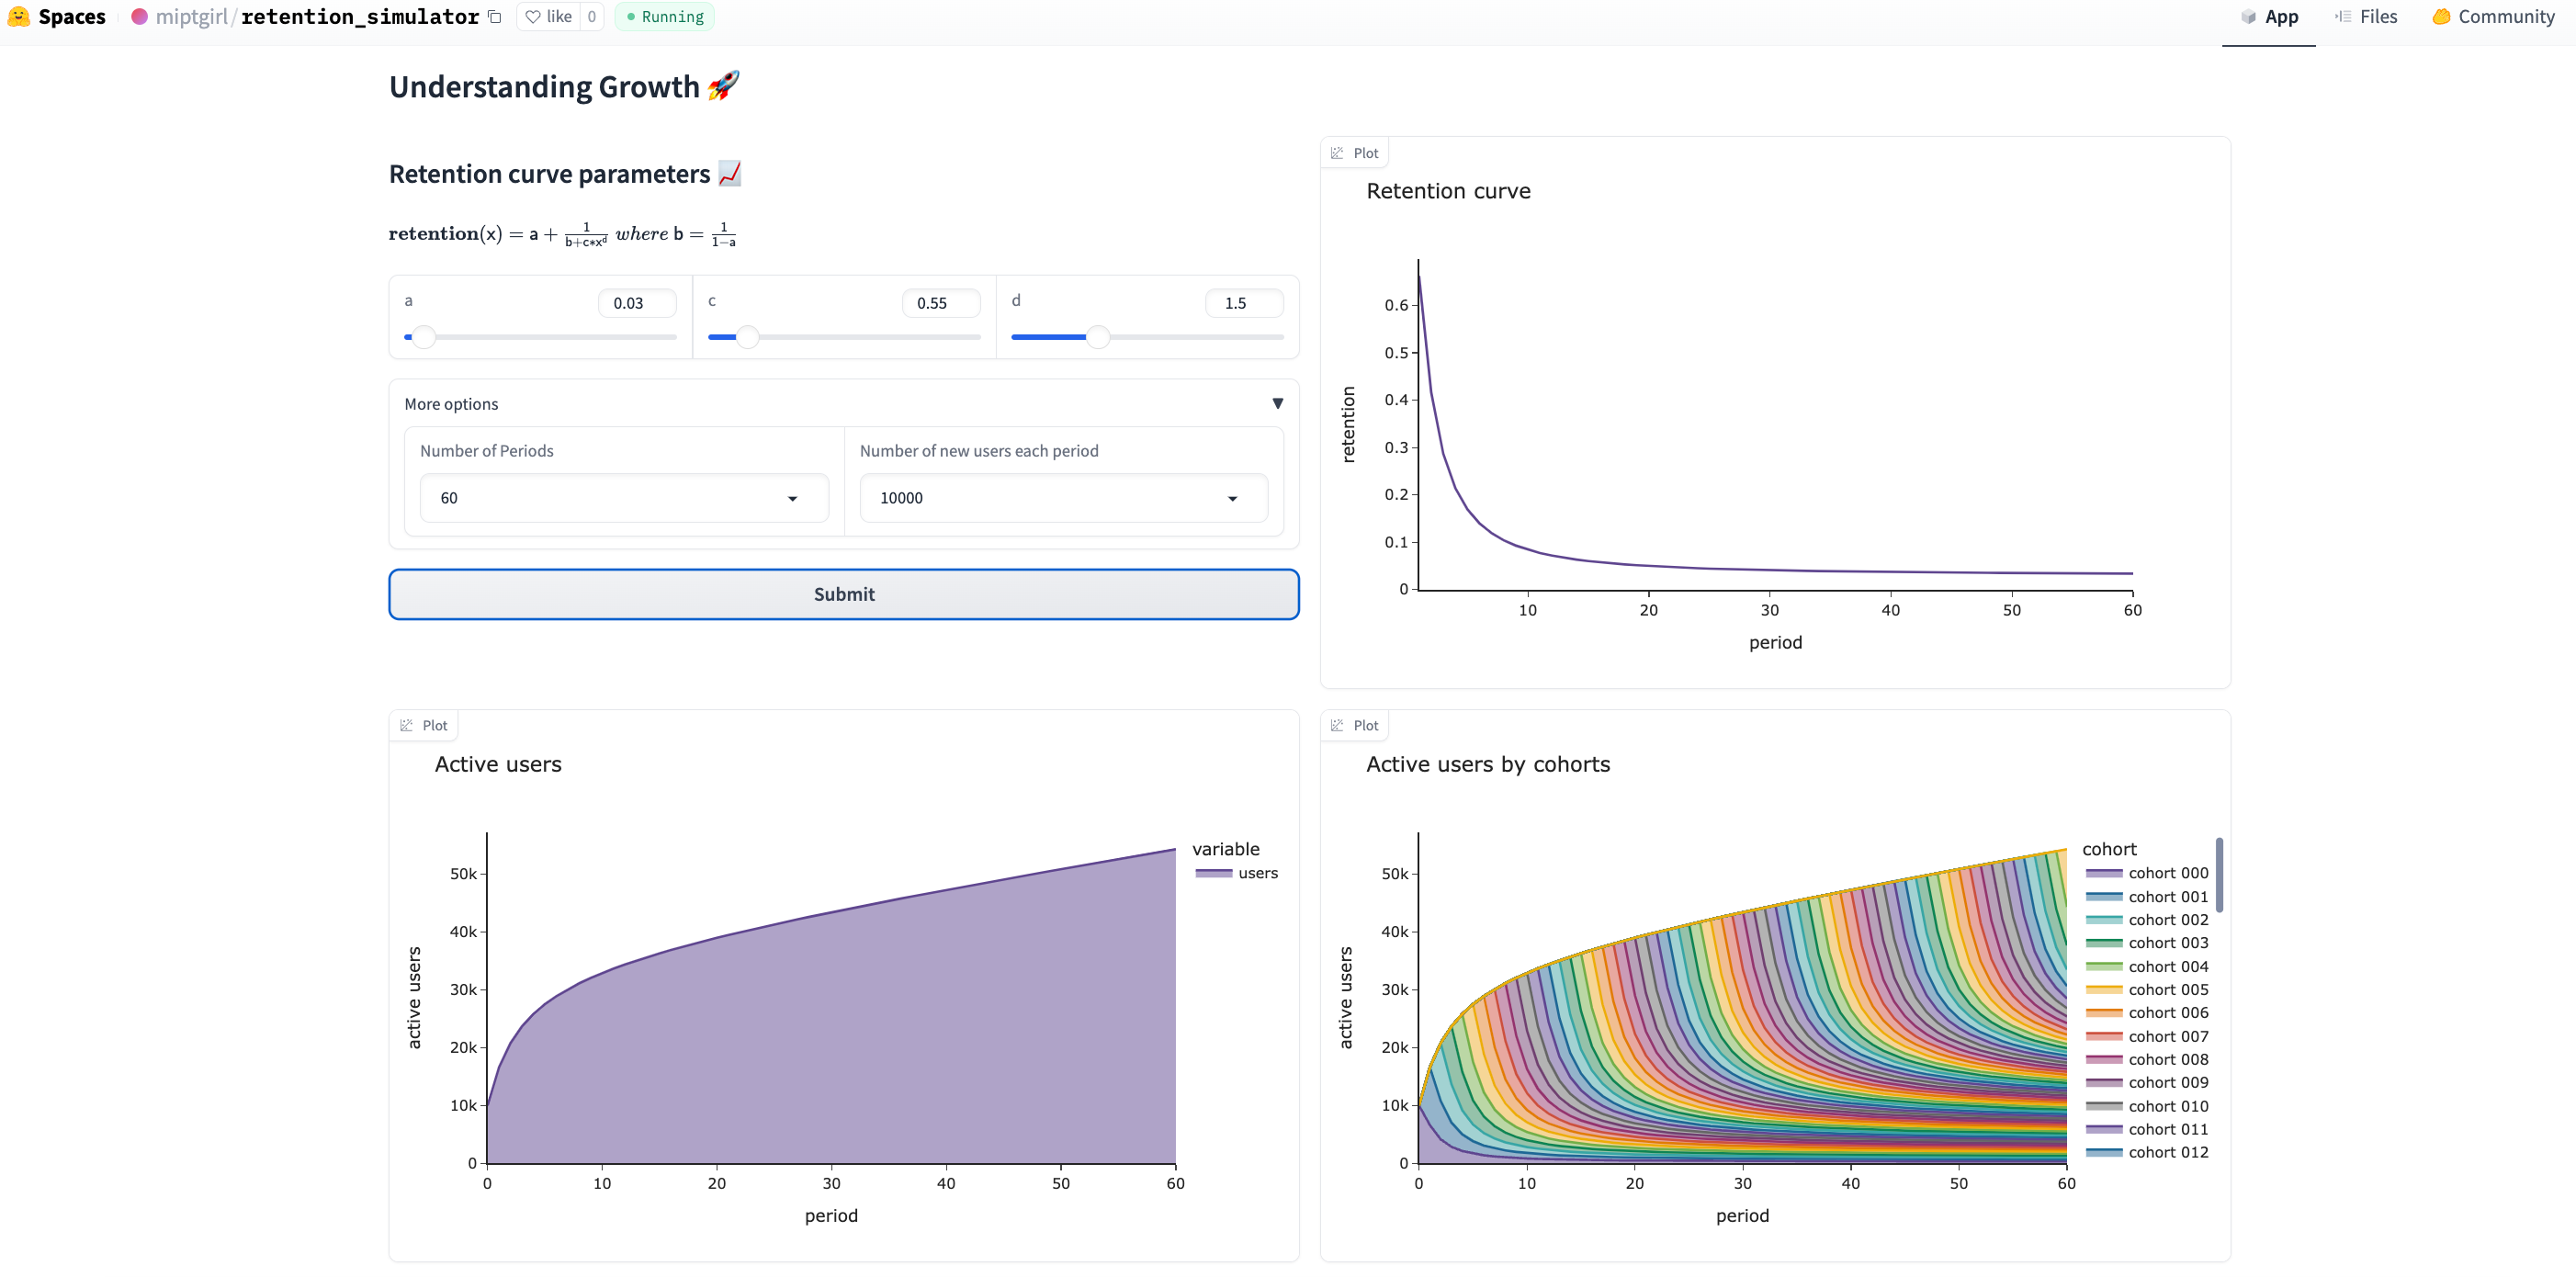Click the cohorts Plot label icon

point(1337,726)
